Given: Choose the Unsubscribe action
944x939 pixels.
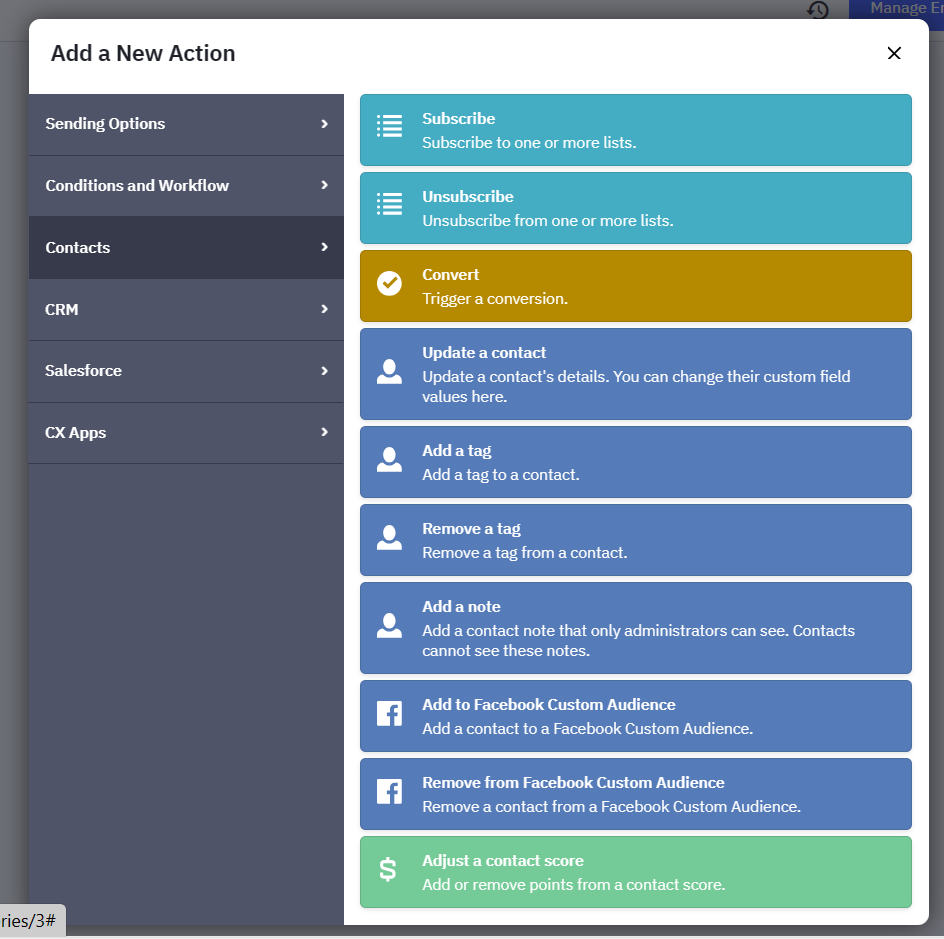Looking at the screenshot, I should tap(636, 208).
